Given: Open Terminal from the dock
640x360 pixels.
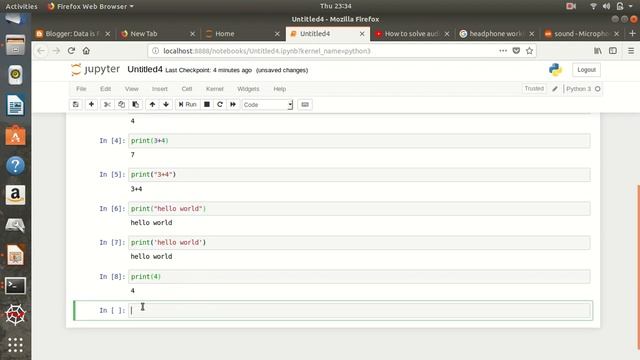Looking at the screenshot, I should (16, 286).
